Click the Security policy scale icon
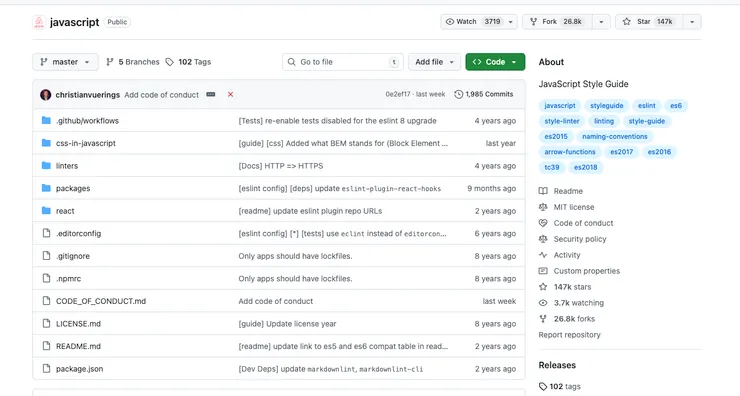This screenshot has width=740, height=396. pos(543,239)
